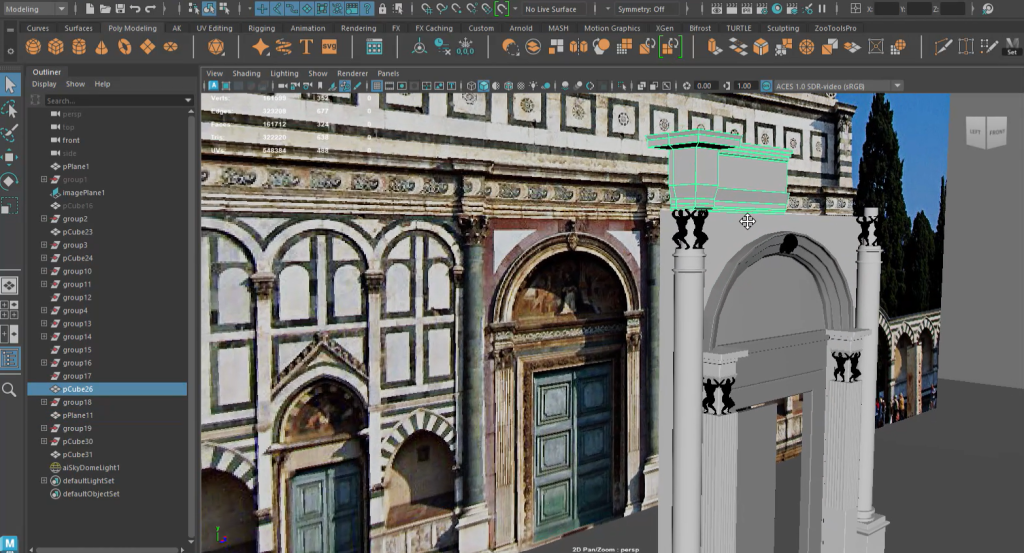Activate the Select tool arrow
The width and height of the screenshot is (1024, 553).
[x=10, y=84]
